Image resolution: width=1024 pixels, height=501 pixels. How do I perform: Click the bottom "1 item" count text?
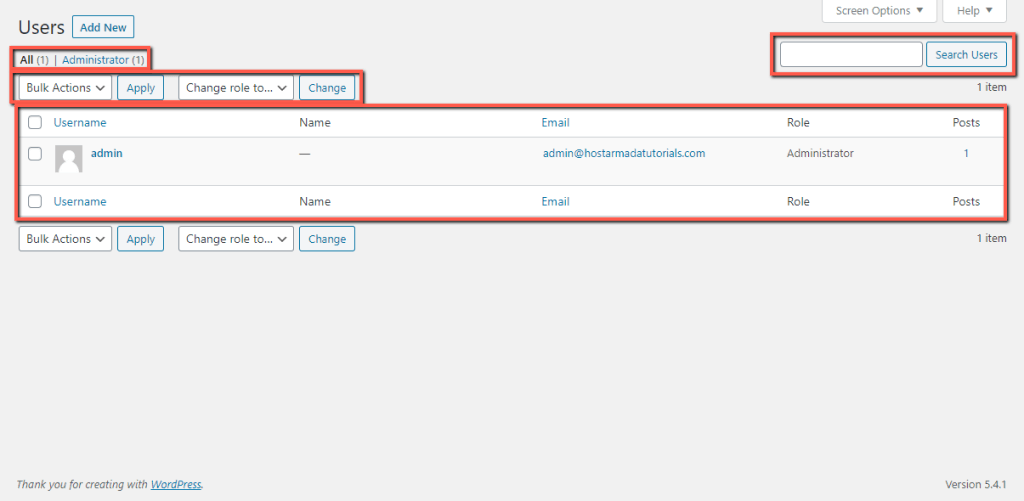coord(991,238)
